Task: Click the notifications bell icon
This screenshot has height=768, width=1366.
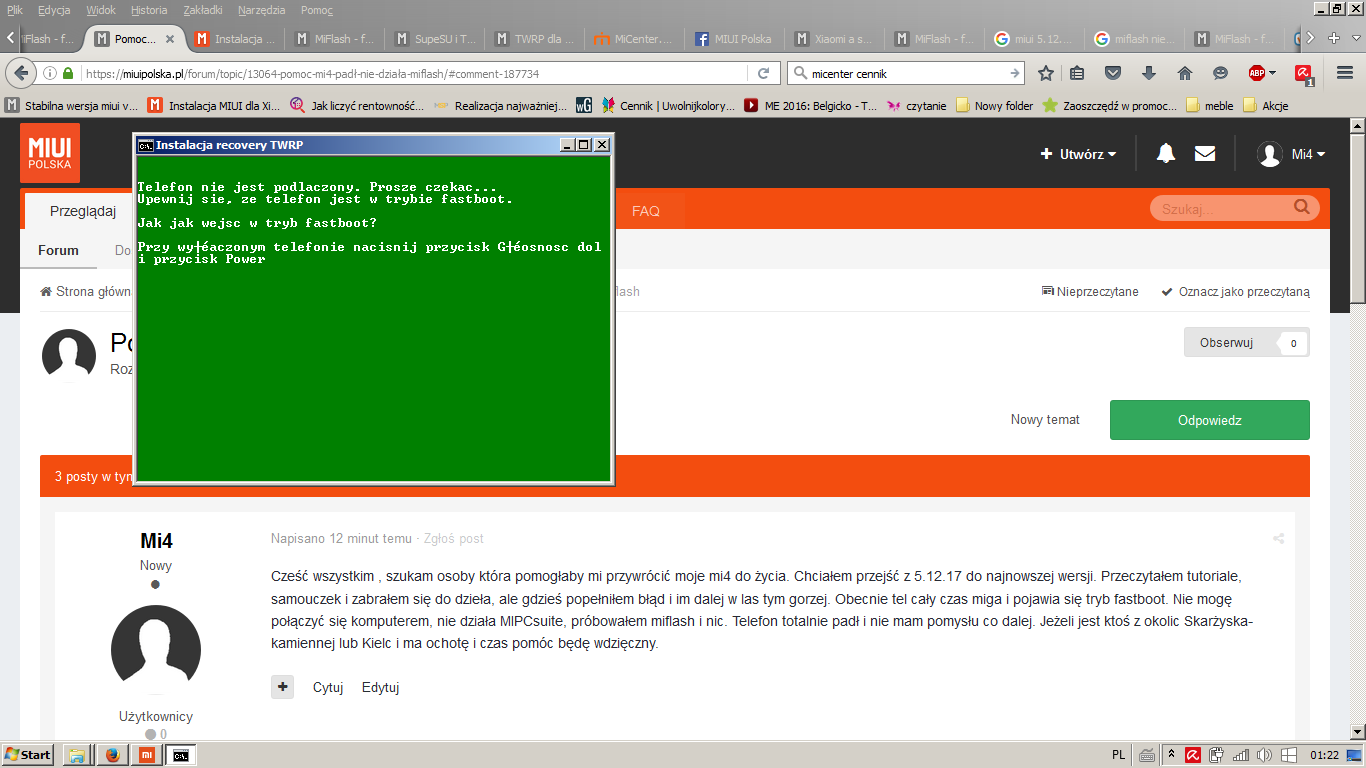Action: tap(1165, 154)
